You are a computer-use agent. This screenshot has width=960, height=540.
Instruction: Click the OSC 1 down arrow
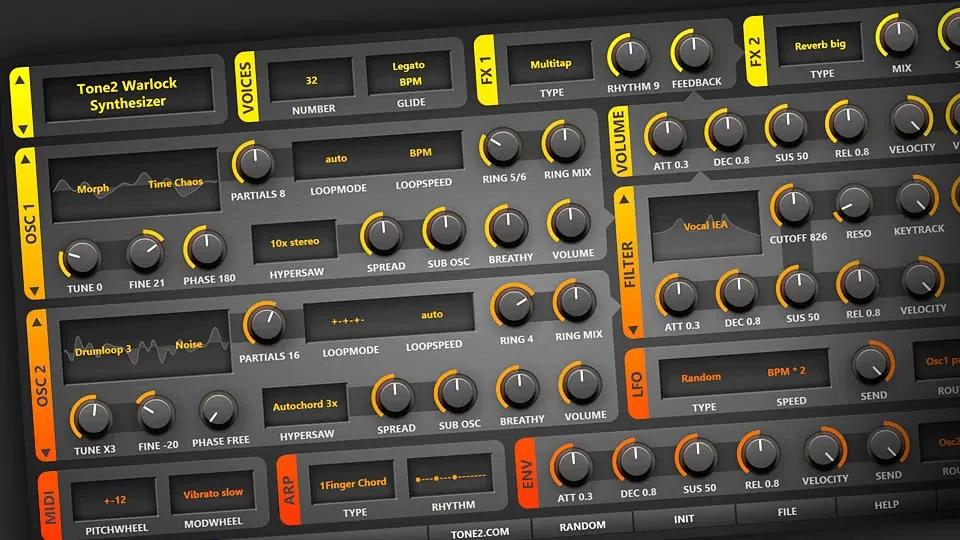point(34,290)
